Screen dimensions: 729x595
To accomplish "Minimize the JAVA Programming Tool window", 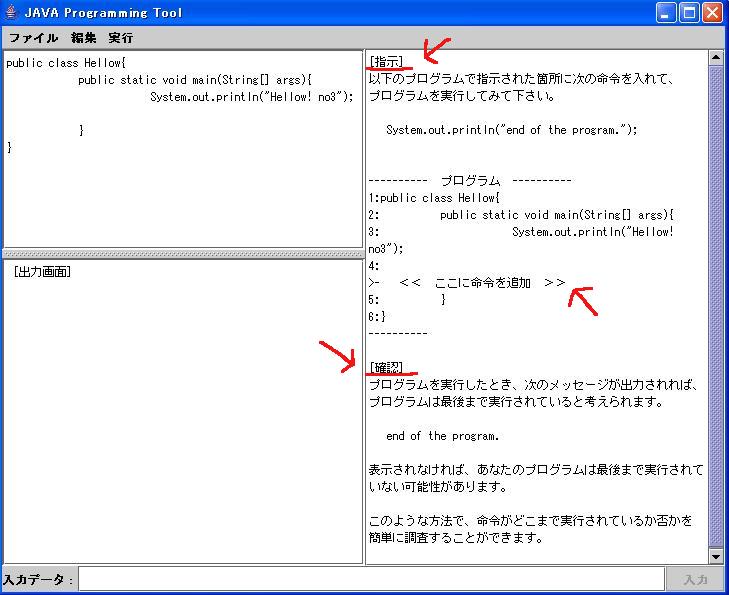I will (666, 13).
